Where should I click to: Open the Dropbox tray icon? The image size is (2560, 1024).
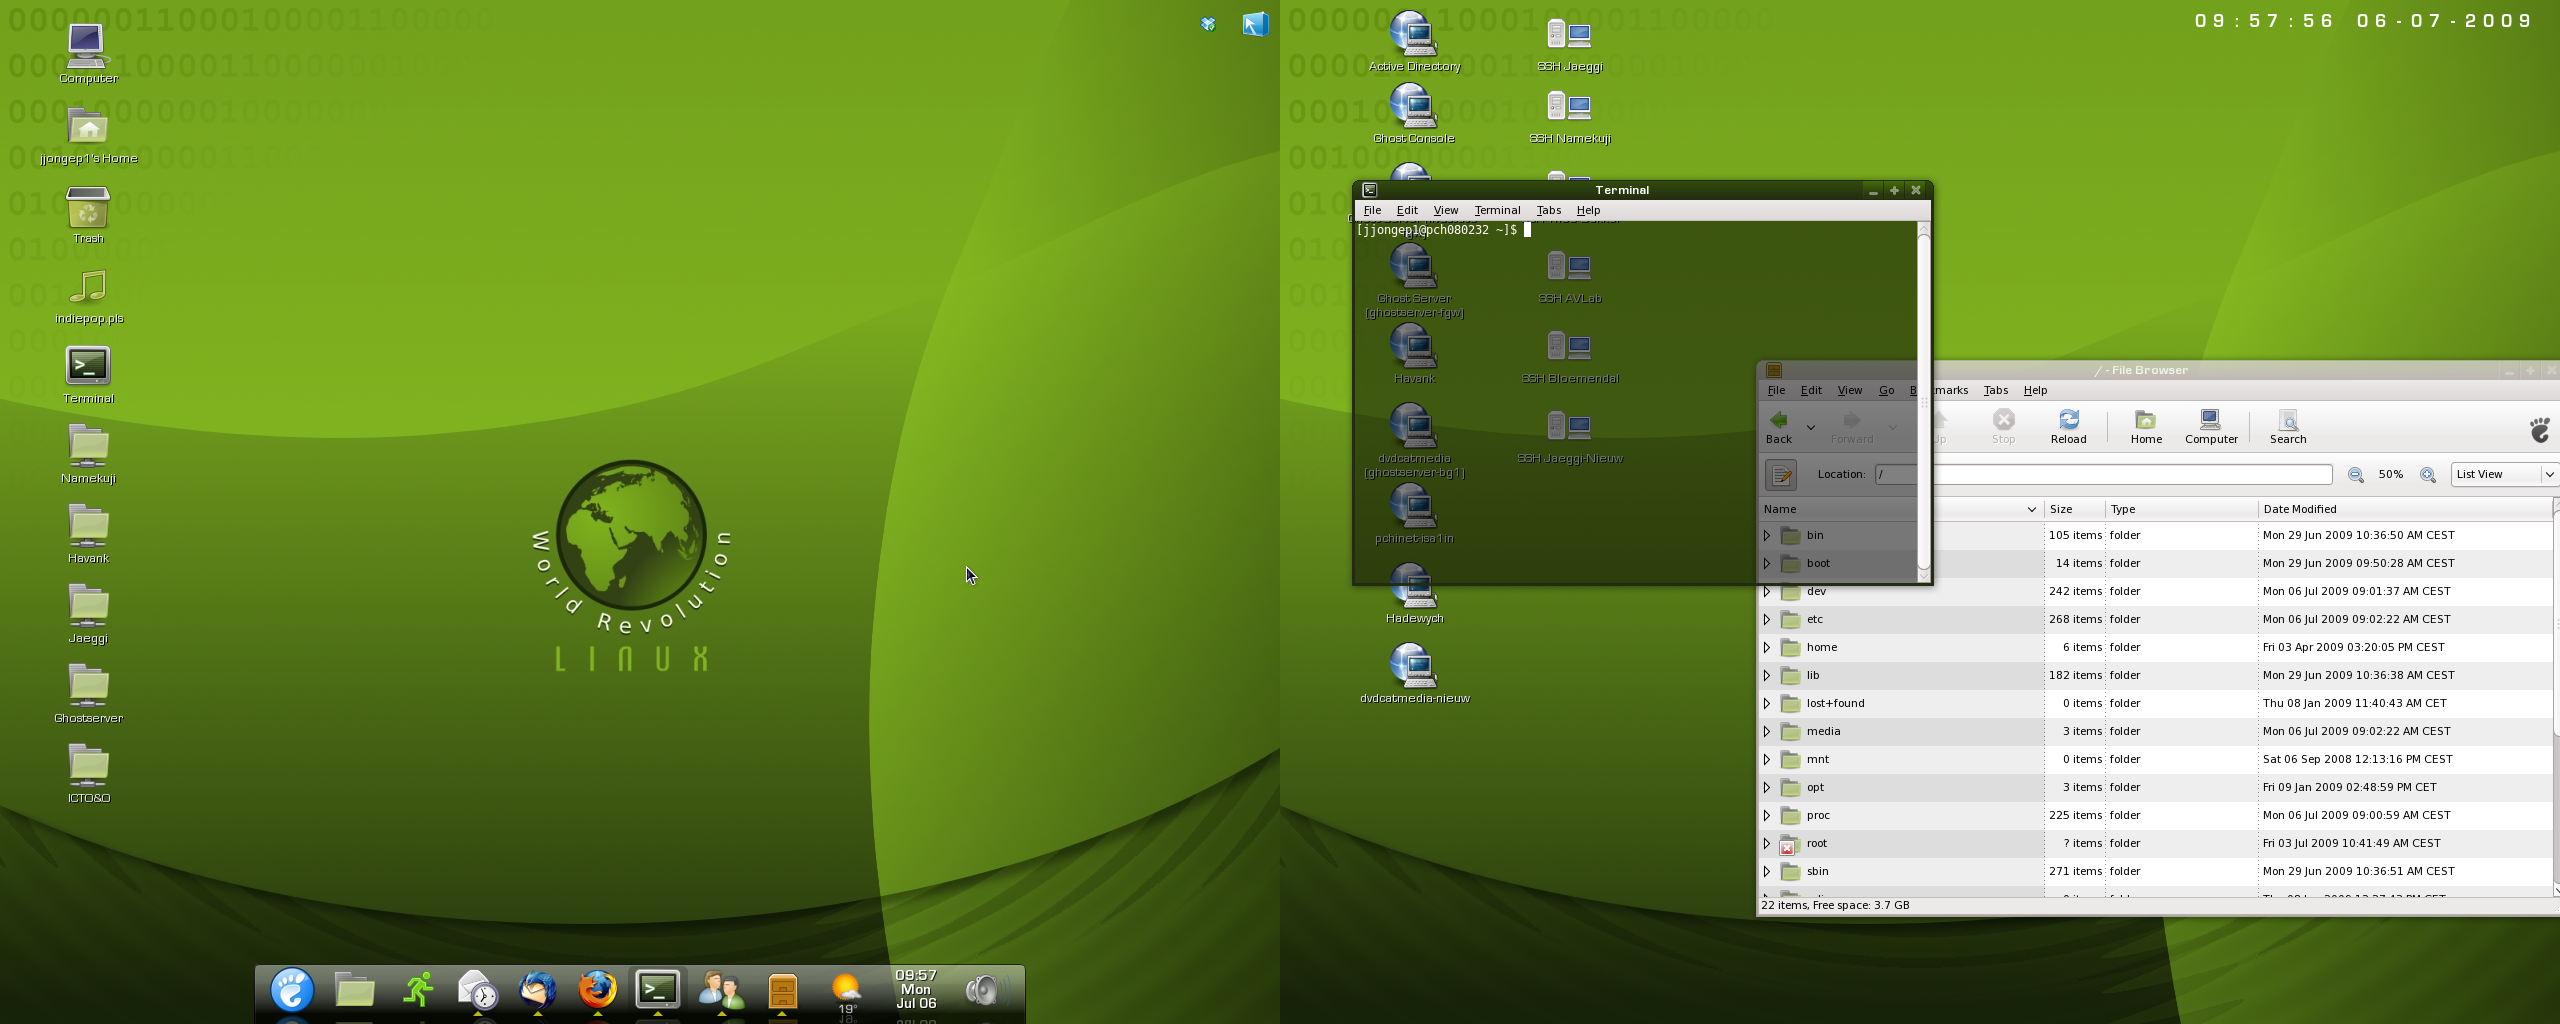click(x=1208, y=24)
